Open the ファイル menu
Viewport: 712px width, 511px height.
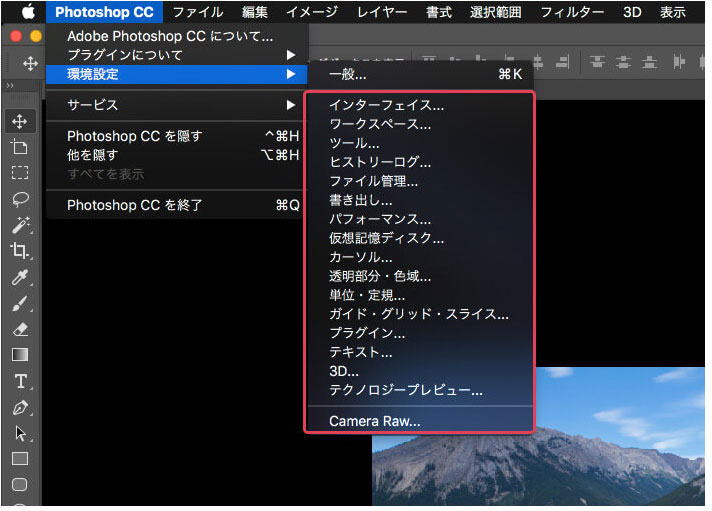pos(198,12)
